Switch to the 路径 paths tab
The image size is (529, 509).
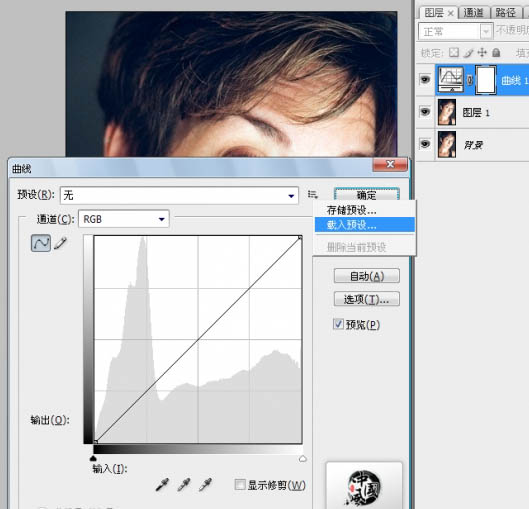[505, 12]
